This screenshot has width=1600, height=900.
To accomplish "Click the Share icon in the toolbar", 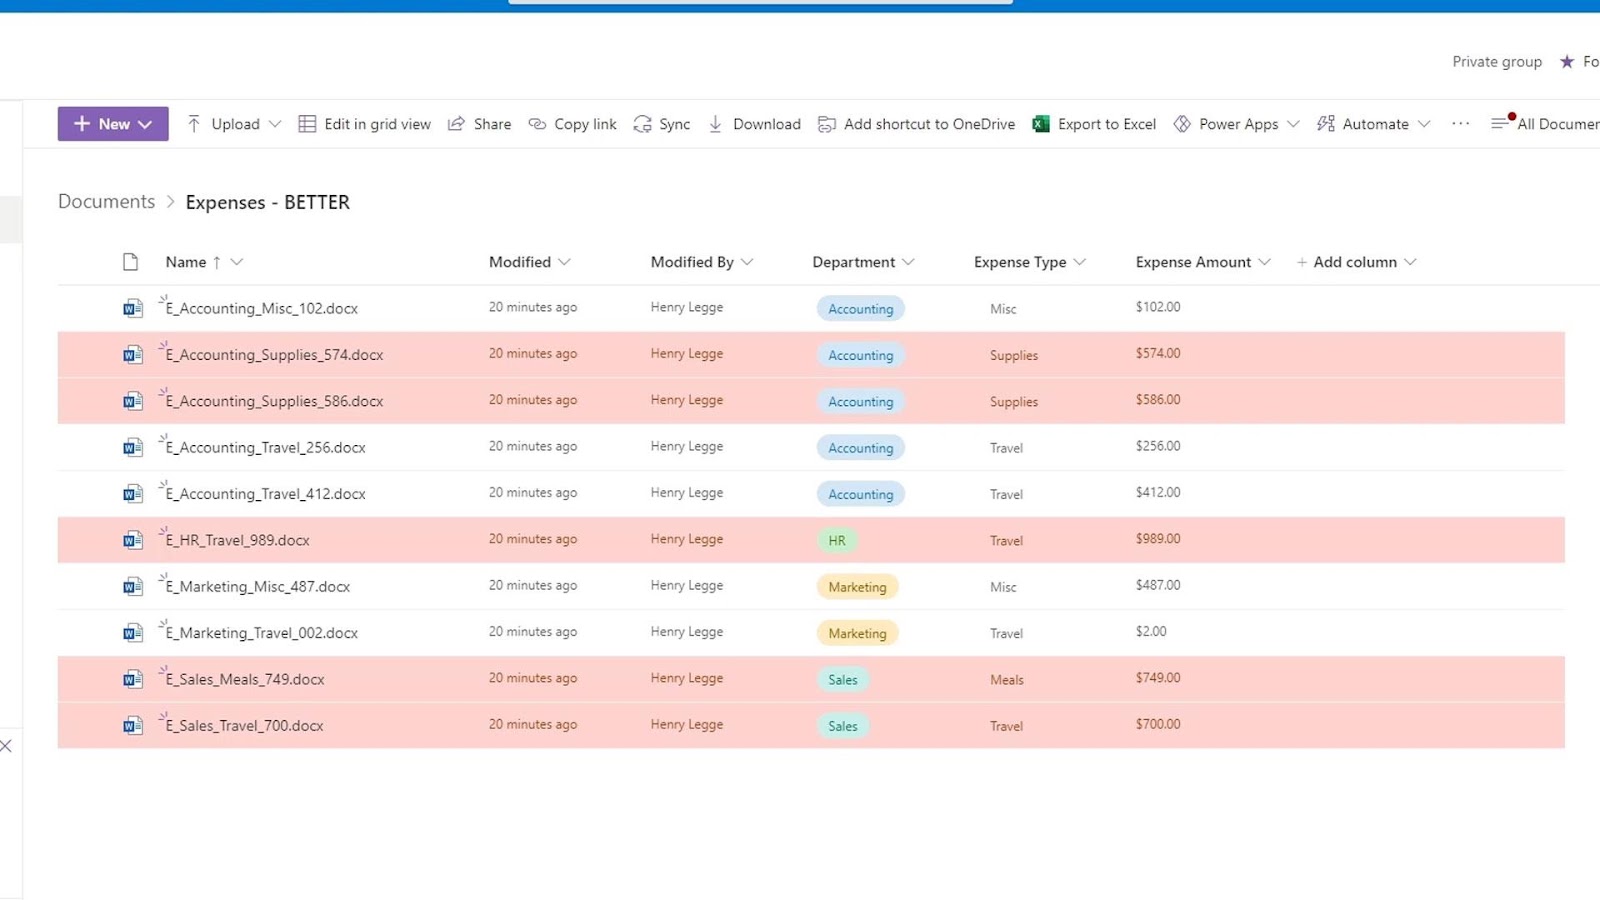I will pos(456,124).
